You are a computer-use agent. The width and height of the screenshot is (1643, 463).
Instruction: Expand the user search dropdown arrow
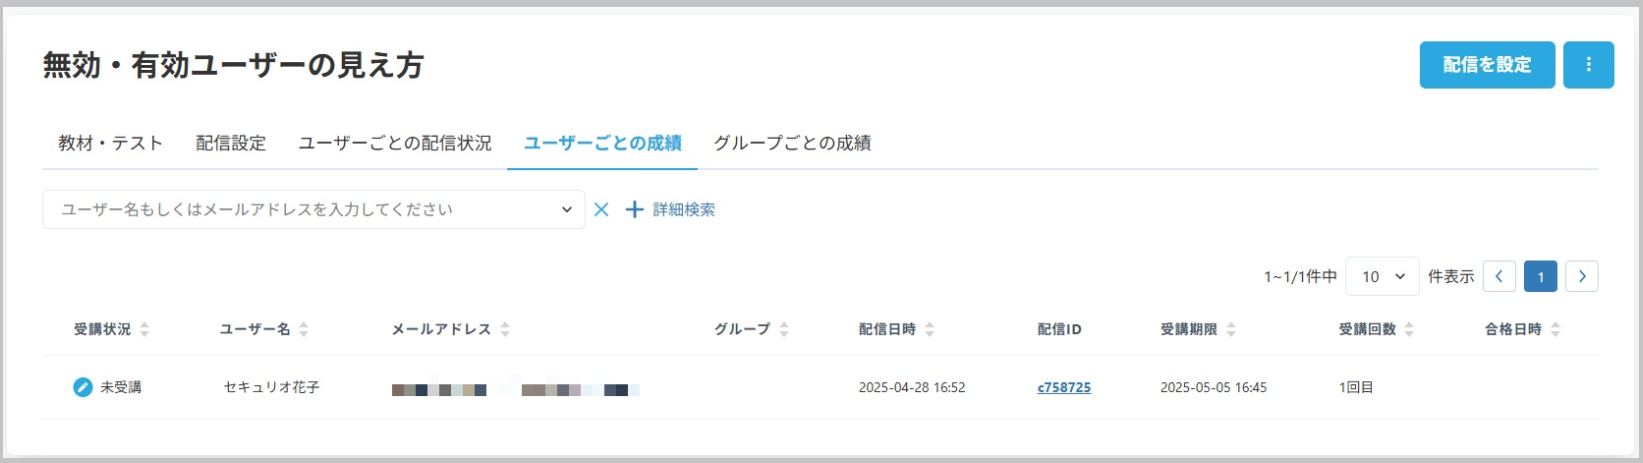click(566, 210)
